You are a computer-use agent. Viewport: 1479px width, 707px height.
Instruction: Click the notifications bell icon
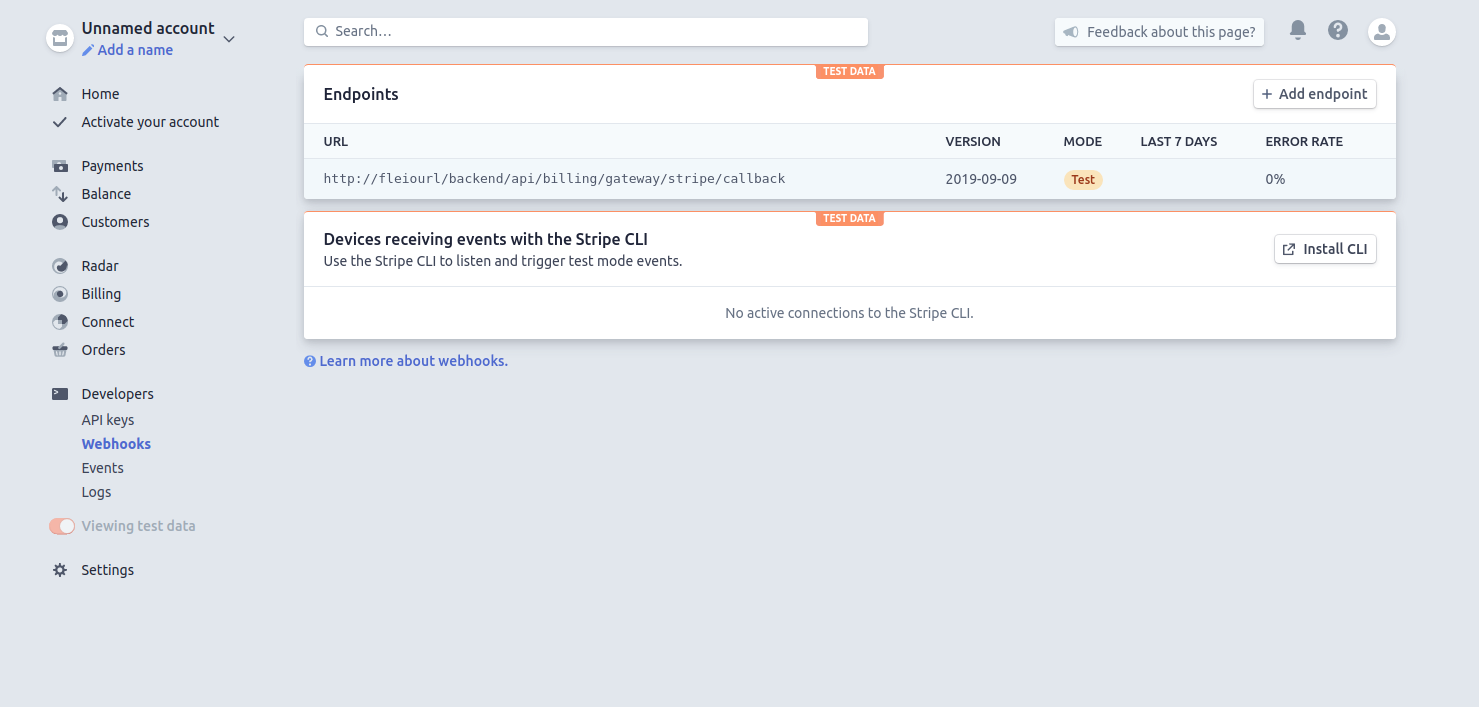click(1297, 30)
